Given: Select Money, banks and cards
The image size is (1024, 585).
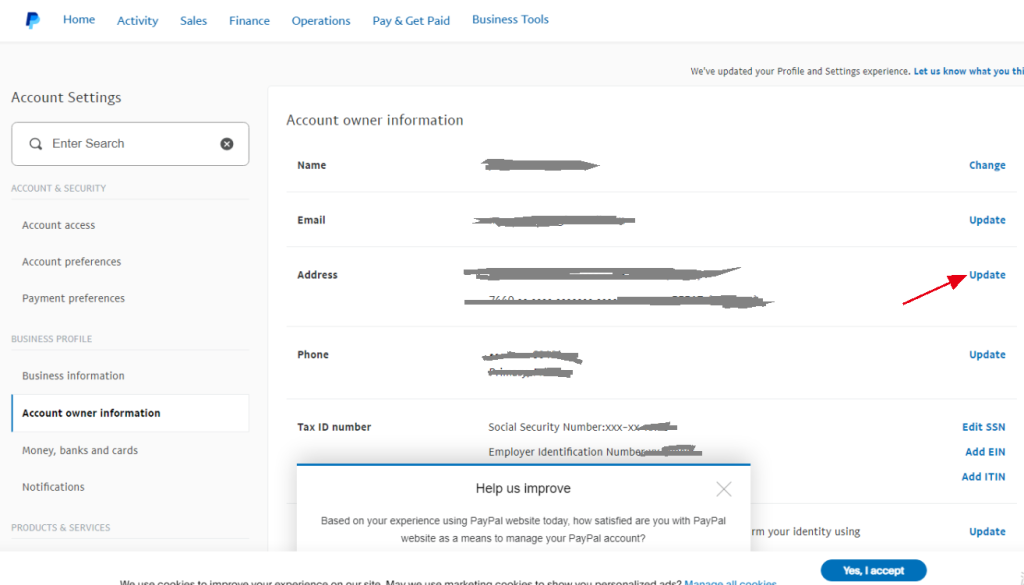Looking at the screenshot, I should coord(80,450).
